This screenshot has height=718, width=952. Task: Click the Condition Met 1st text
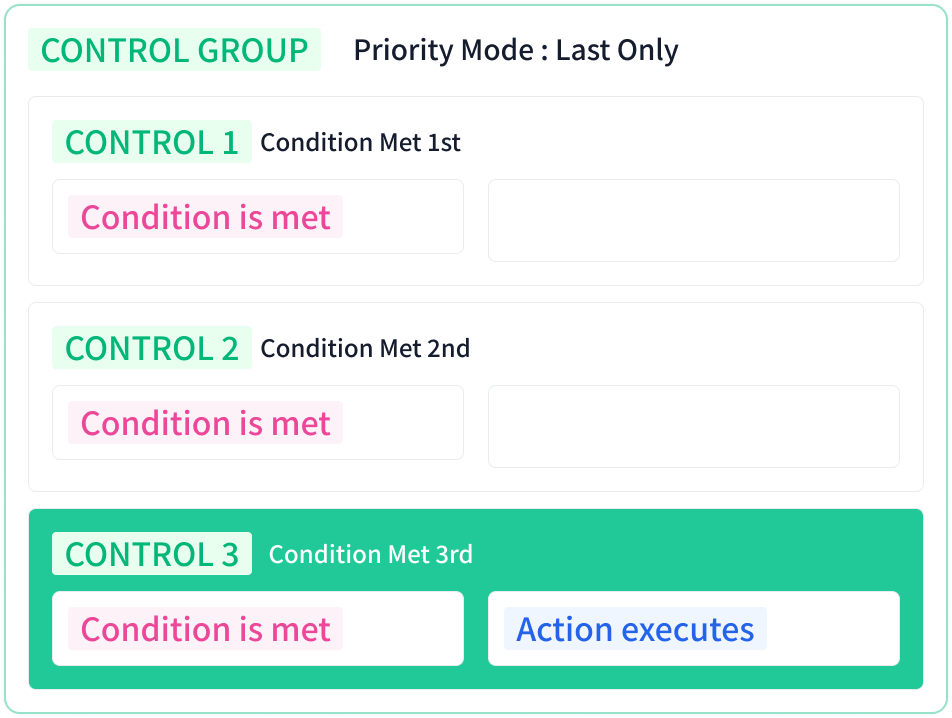pos(360,143)
